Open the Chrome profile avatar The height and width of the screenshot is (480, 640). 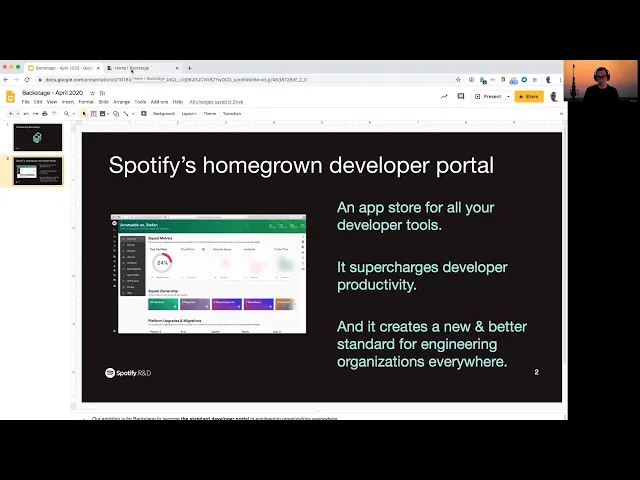[x=548, y=80]
